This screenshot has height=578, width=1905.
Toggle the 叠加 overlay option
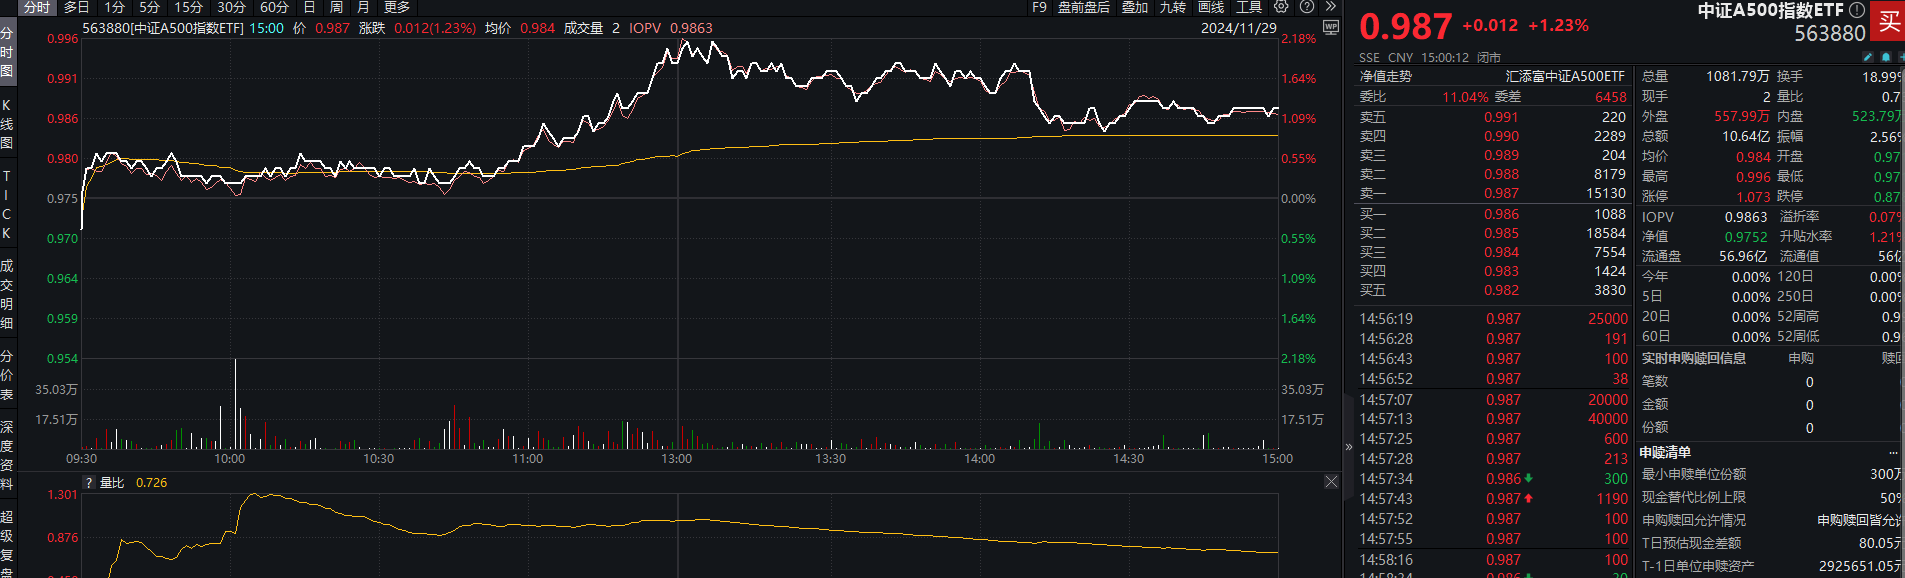pyautogui.click(x=1134, y=7)
